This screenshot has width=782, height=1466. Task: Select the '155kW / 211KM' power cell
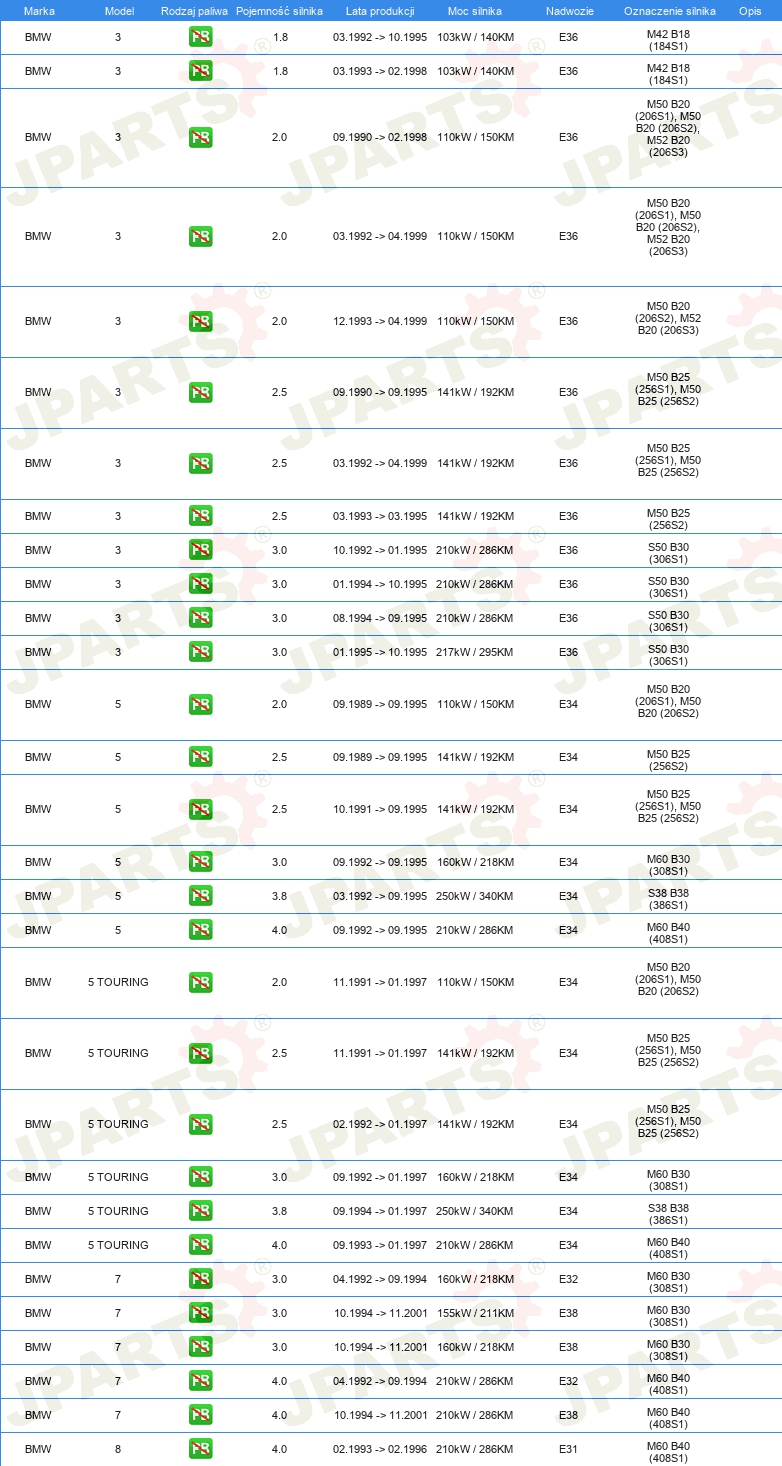(x=475, y=1314)
